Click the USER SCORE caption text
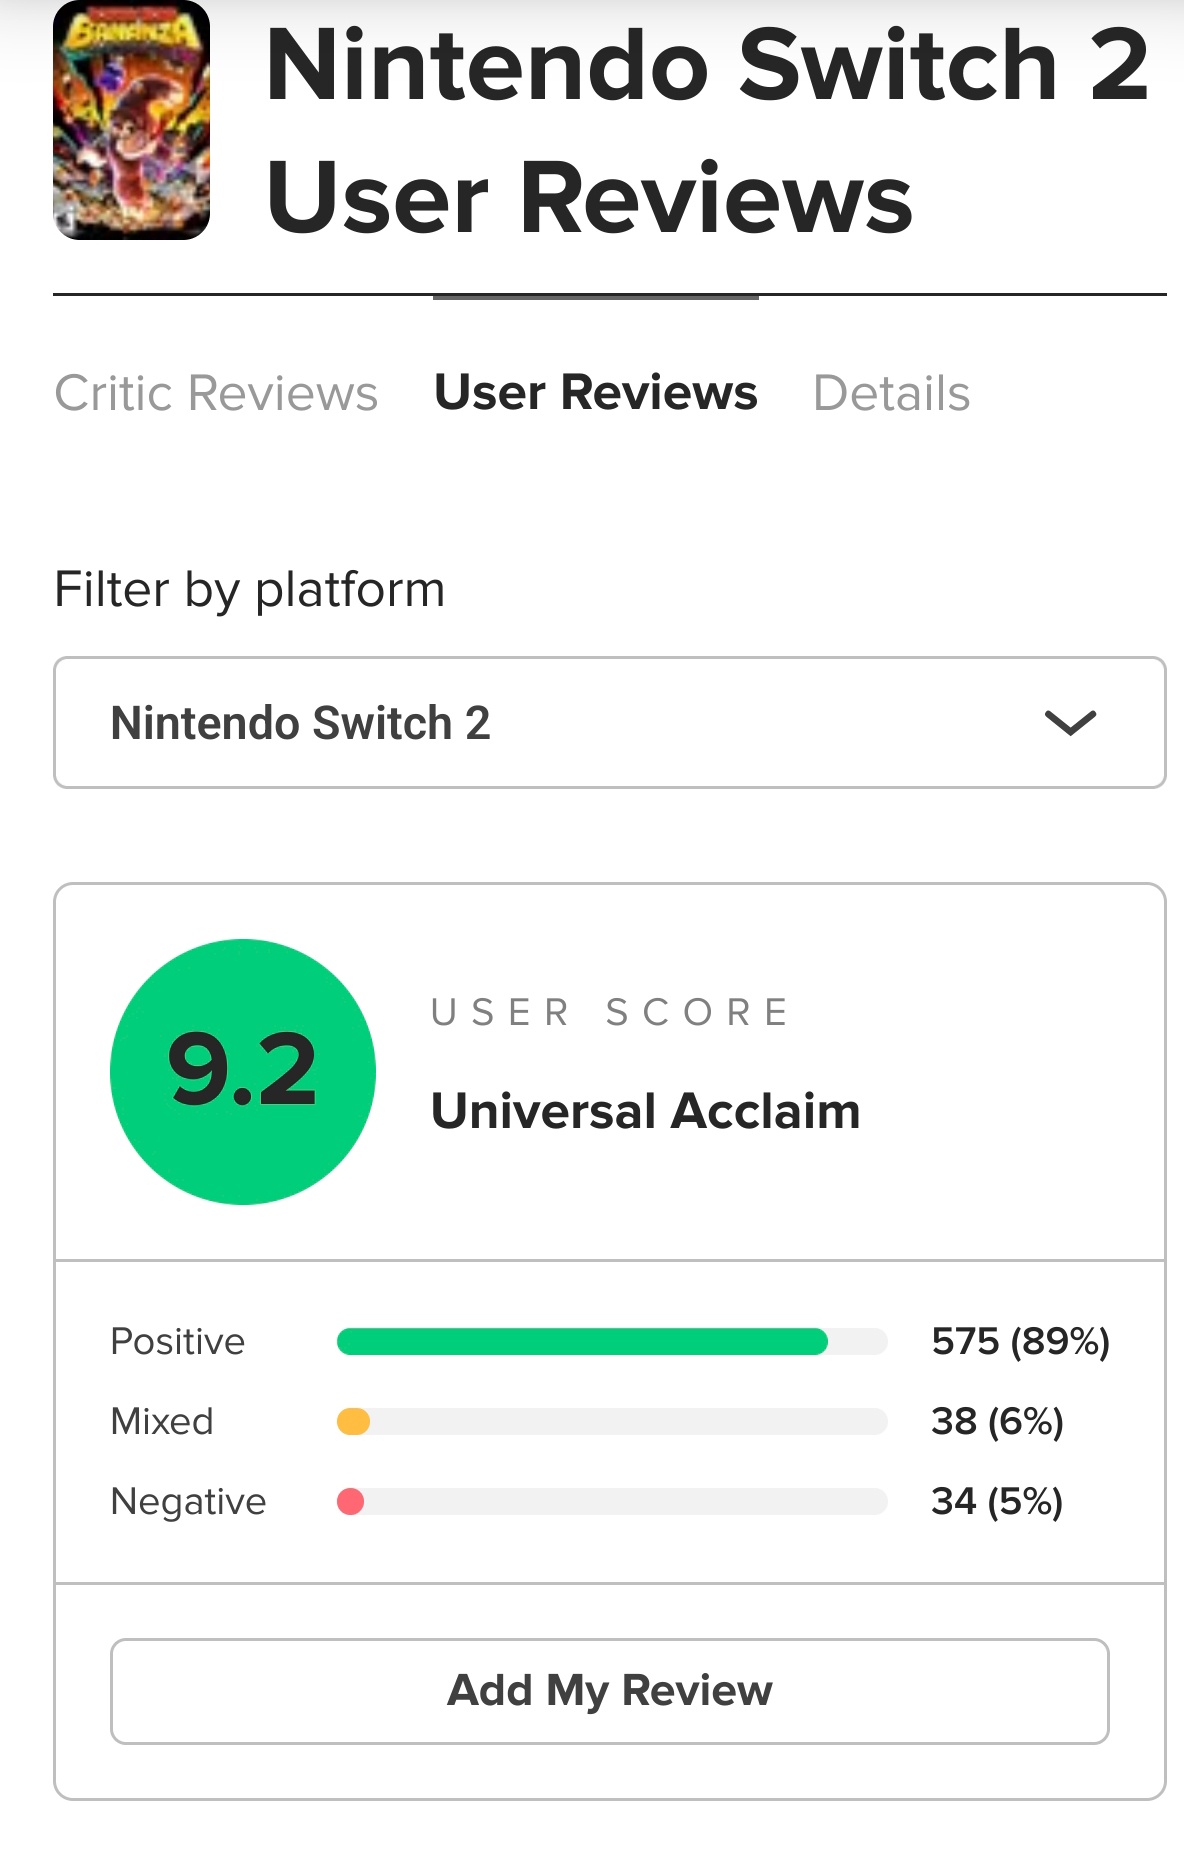This screenshot has width=1184, height=1850. pyautogui.click(x=610, y=1012)
